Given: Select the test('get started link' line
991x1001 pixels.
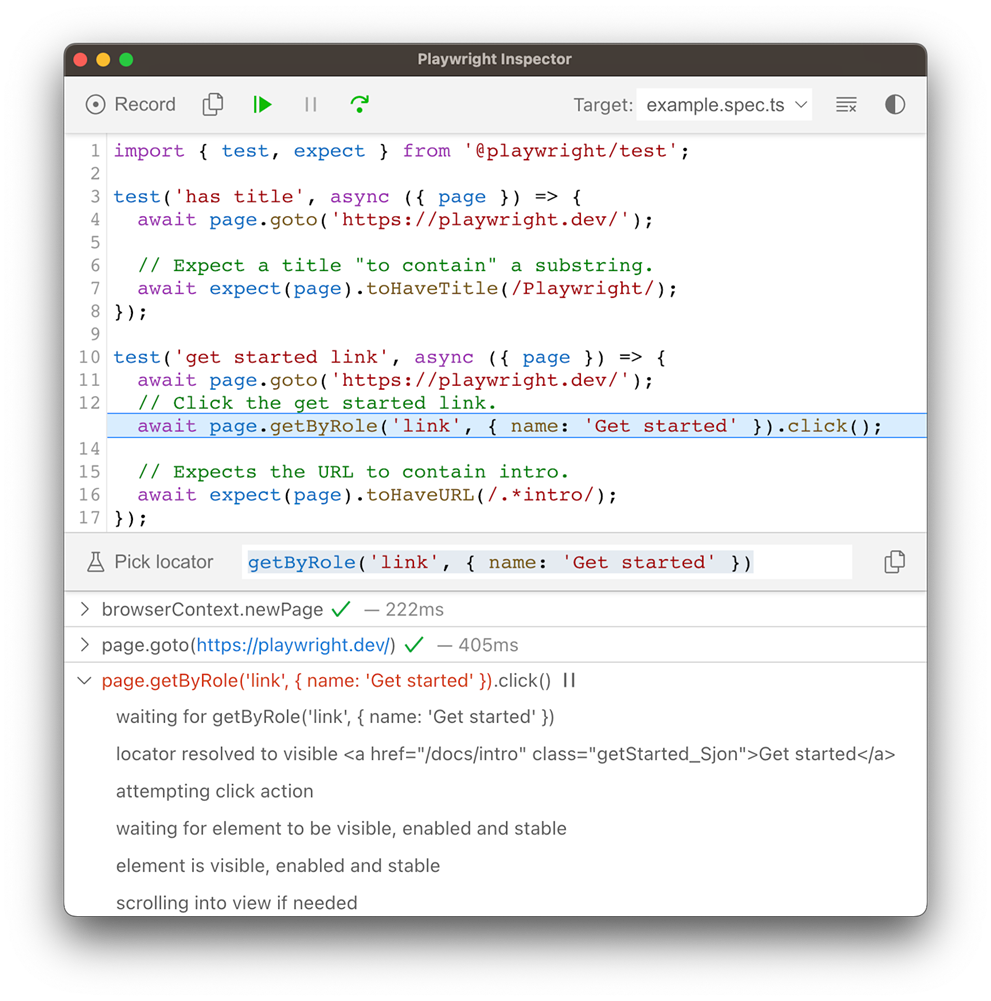Looking at the screenshot, I should tap(390, 358).
